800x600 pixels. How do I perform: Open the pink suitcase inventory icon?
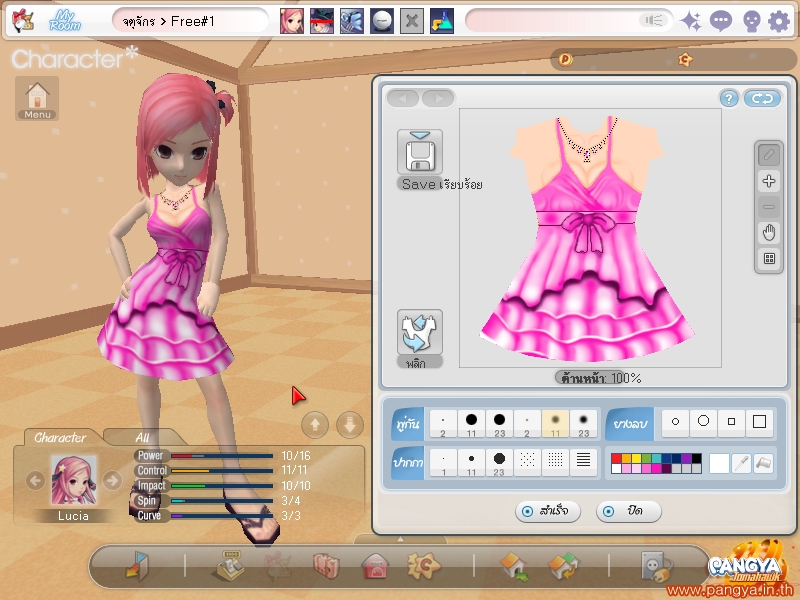click(326, 566)
